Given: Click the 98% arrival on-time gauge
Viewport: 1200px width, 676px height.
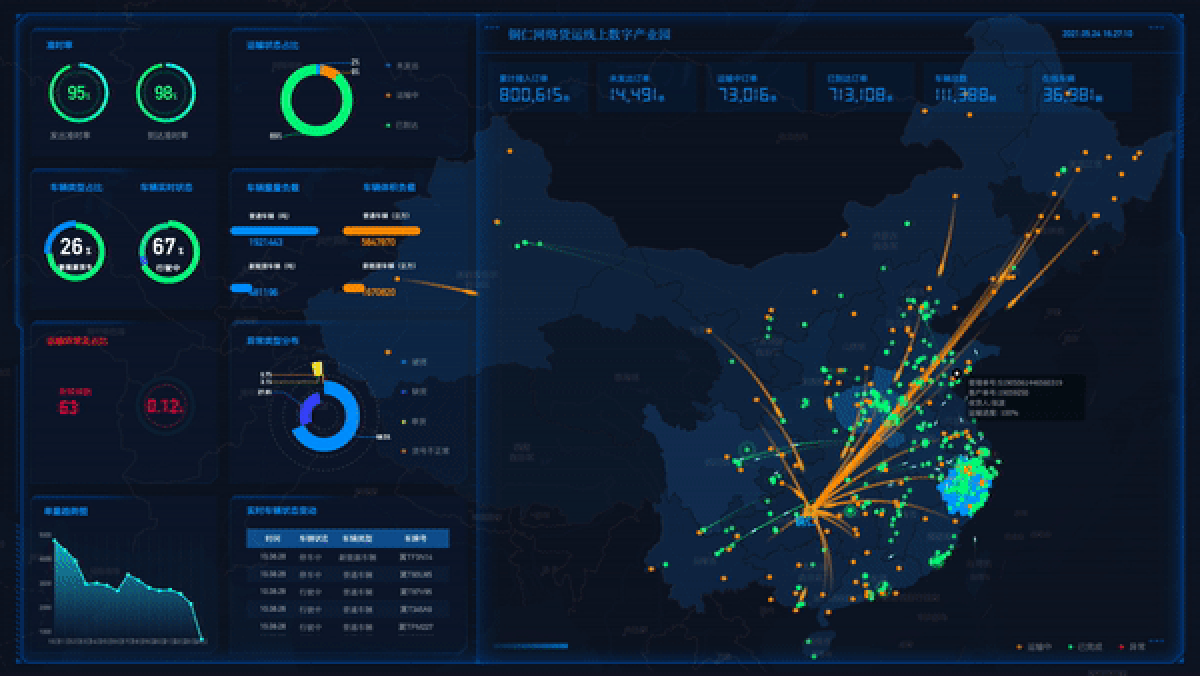Looking at the screenshot, I should click(165, 93).
